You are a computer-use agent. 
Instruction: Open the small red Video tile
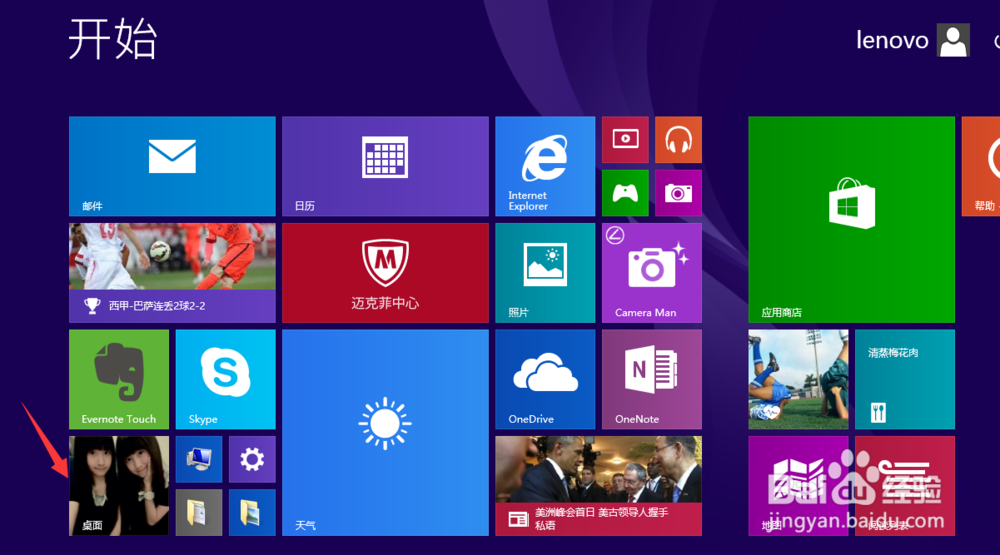point(625,139)
